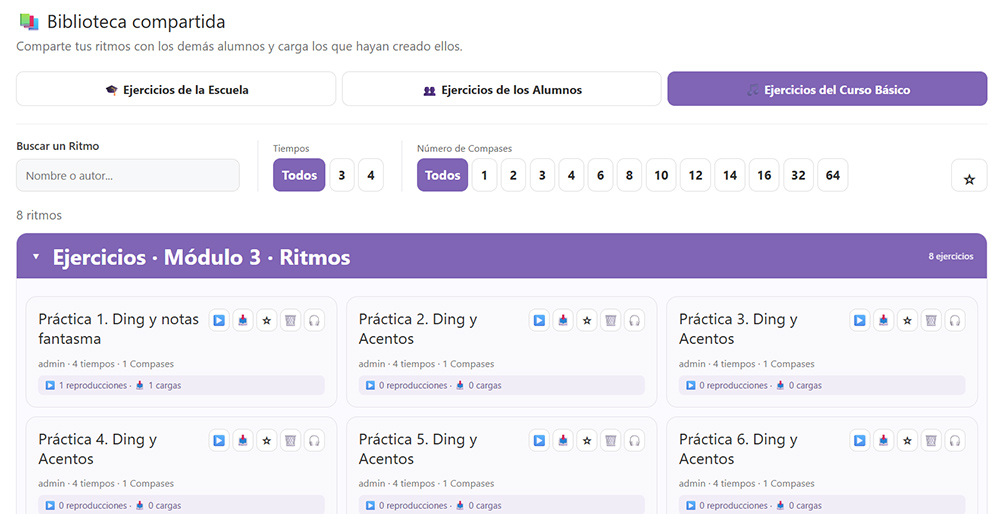Filter by 10 compases
Image resolution: width=1000 pixels, height=514 pixels.
tap(661, 175)
